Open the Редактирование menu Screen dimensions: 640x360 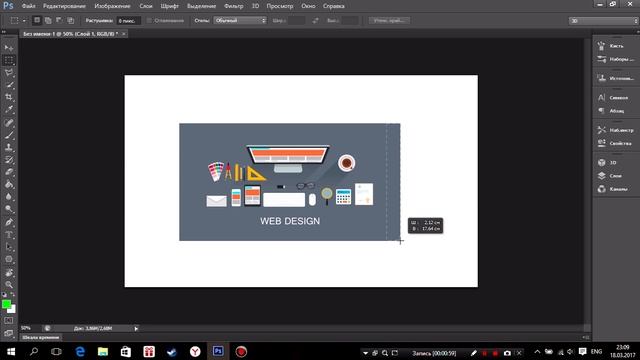pyautogui.click(x=64, y=6)
